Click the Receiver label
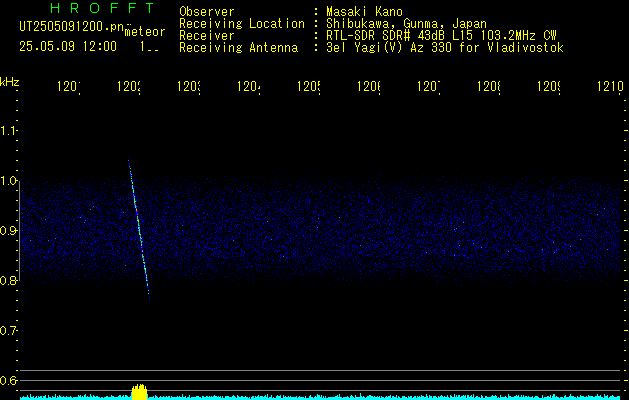Viewport: 629px width, 400px height. pyautogui.click(x=207, y=36)
